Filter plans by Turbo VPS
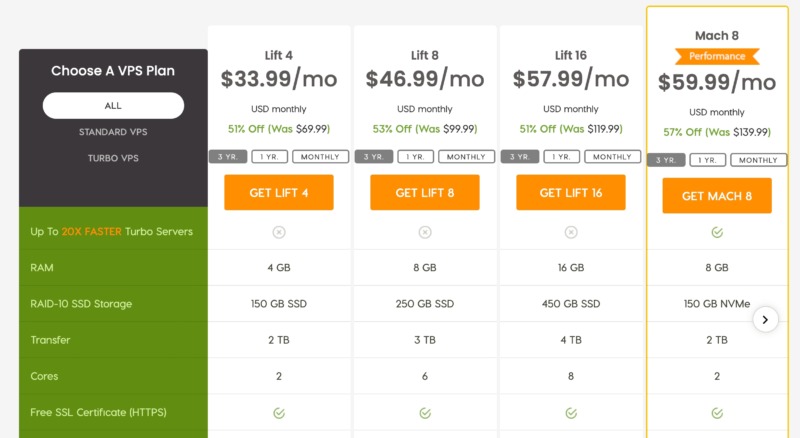Screen dimensions: 800x438 pos(113,158)
